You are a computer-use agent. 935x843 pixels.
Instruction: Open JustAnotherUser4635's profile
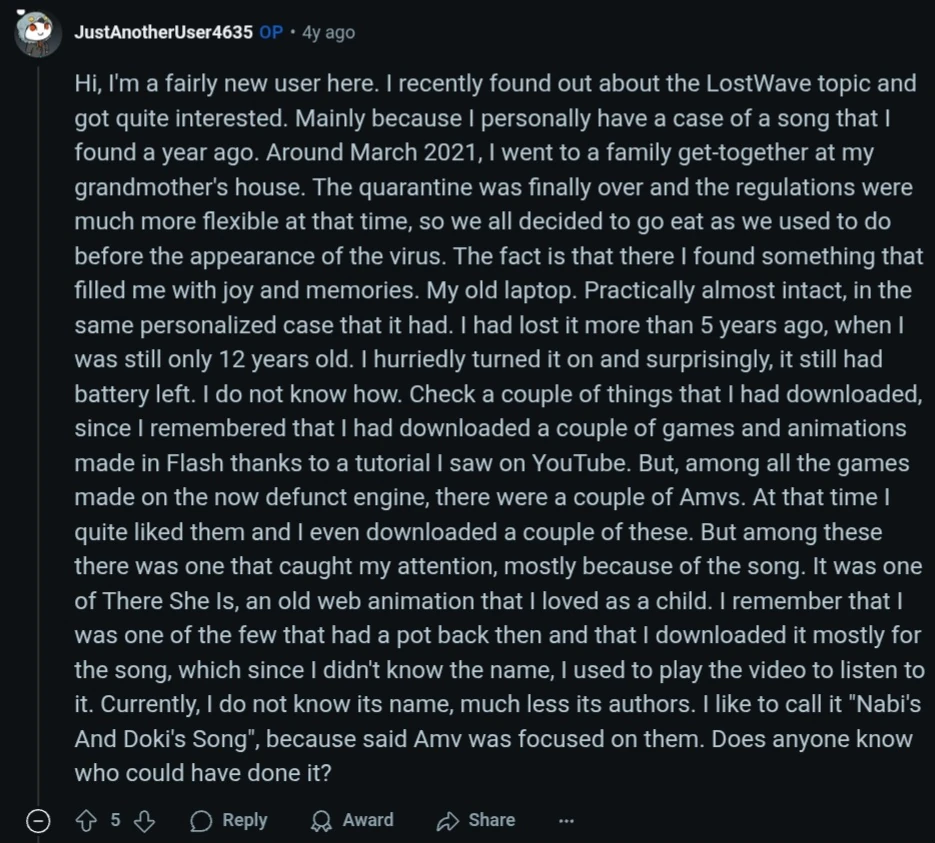(163, 32)
